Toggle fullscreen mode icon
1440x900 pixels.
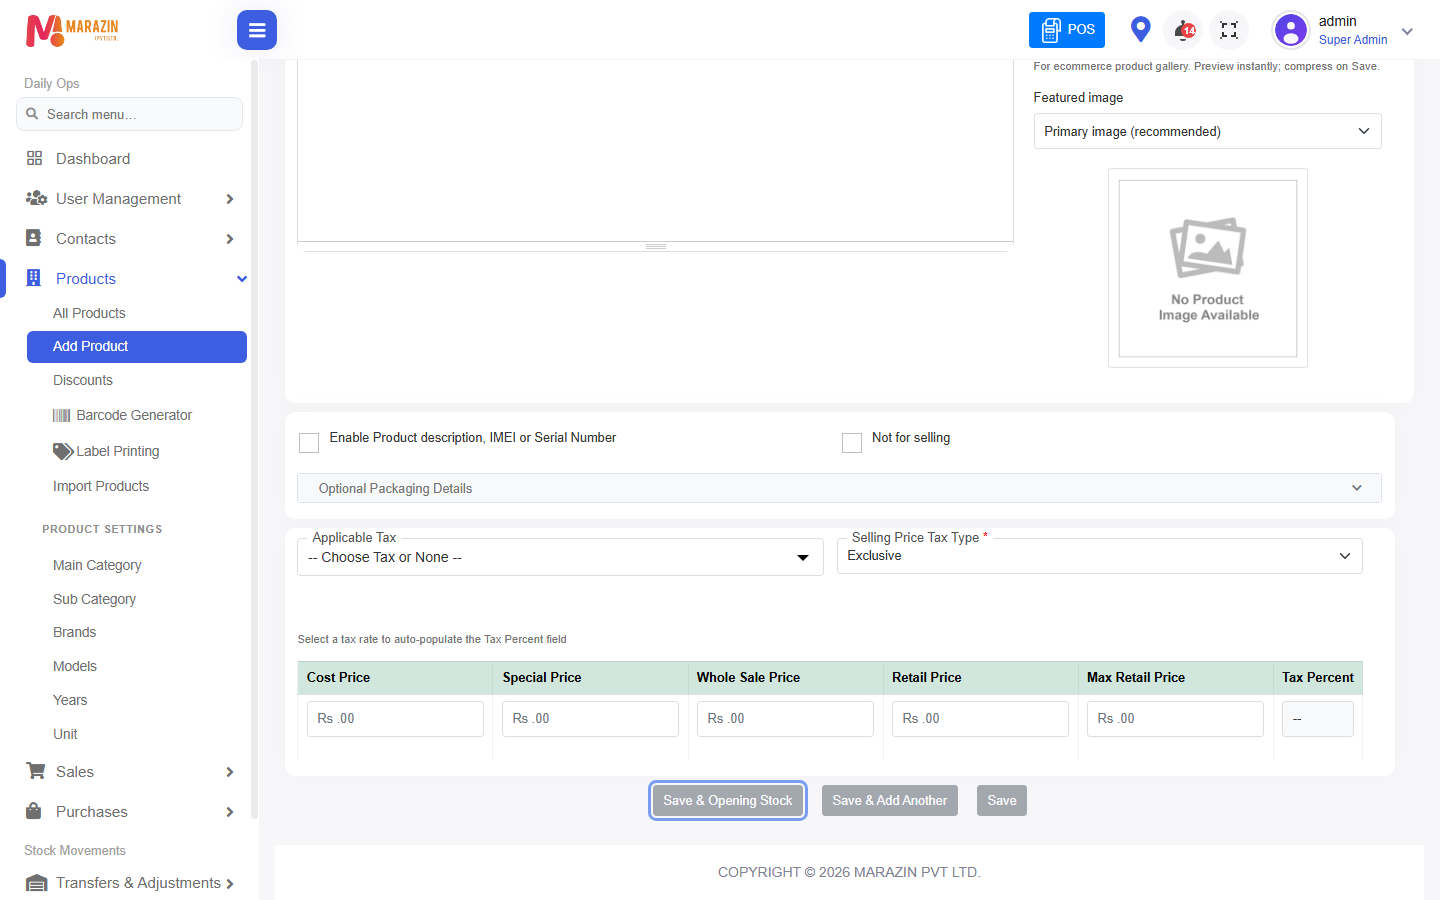1229,30
